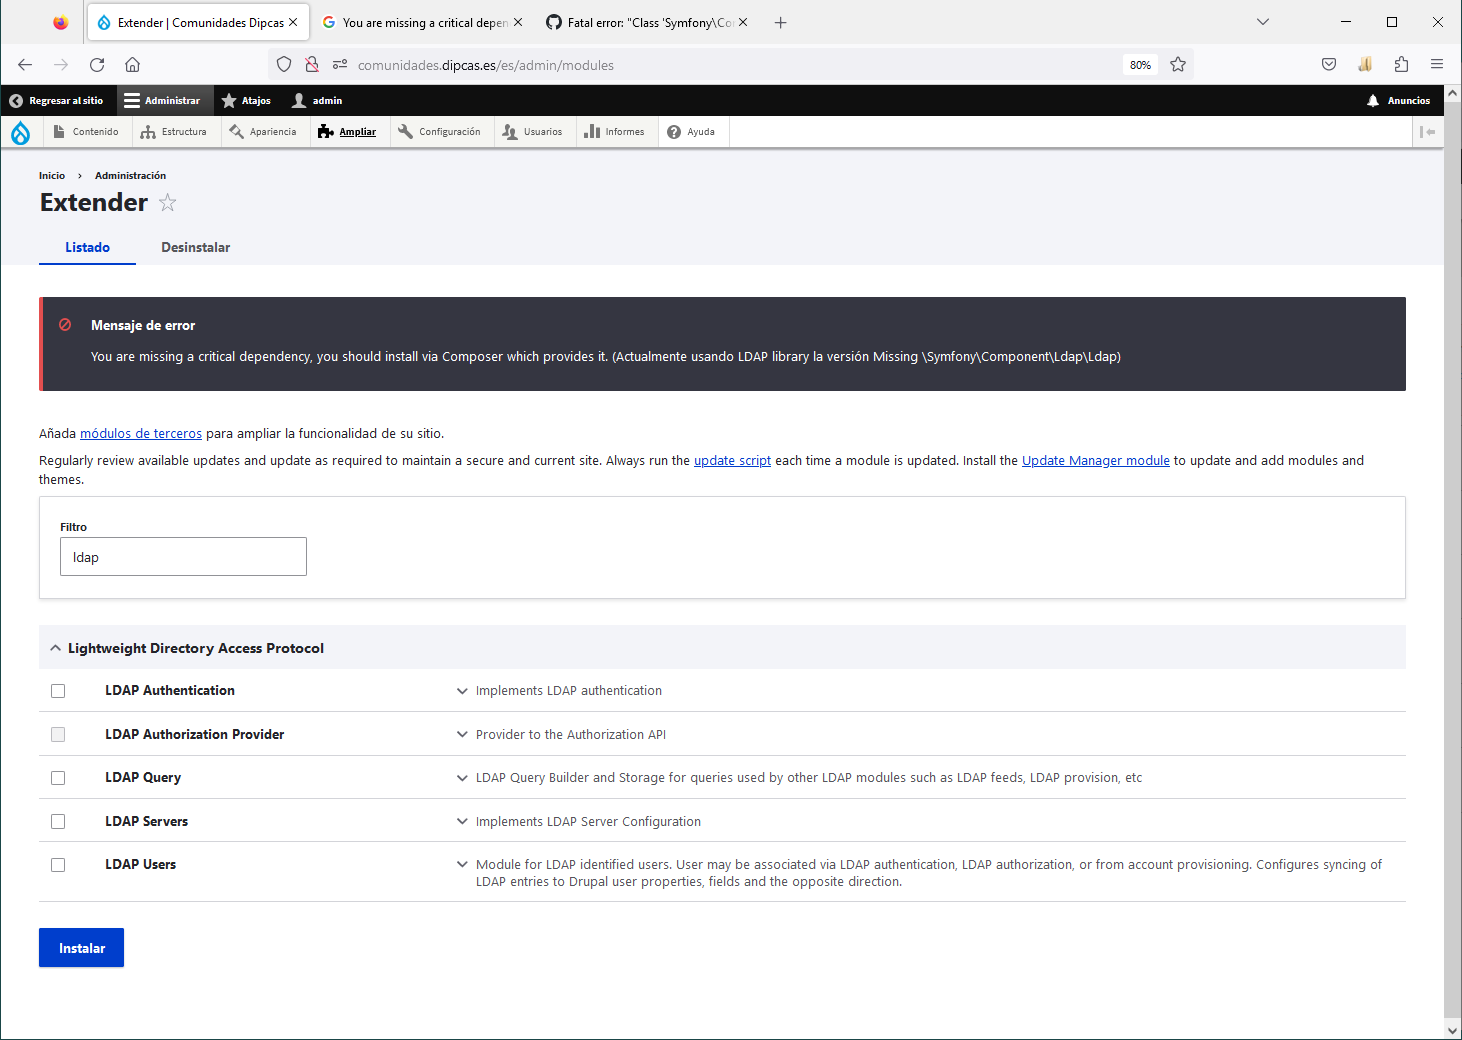
Task: Expand LDAP Authorization Provider description details
Action: 462,735
